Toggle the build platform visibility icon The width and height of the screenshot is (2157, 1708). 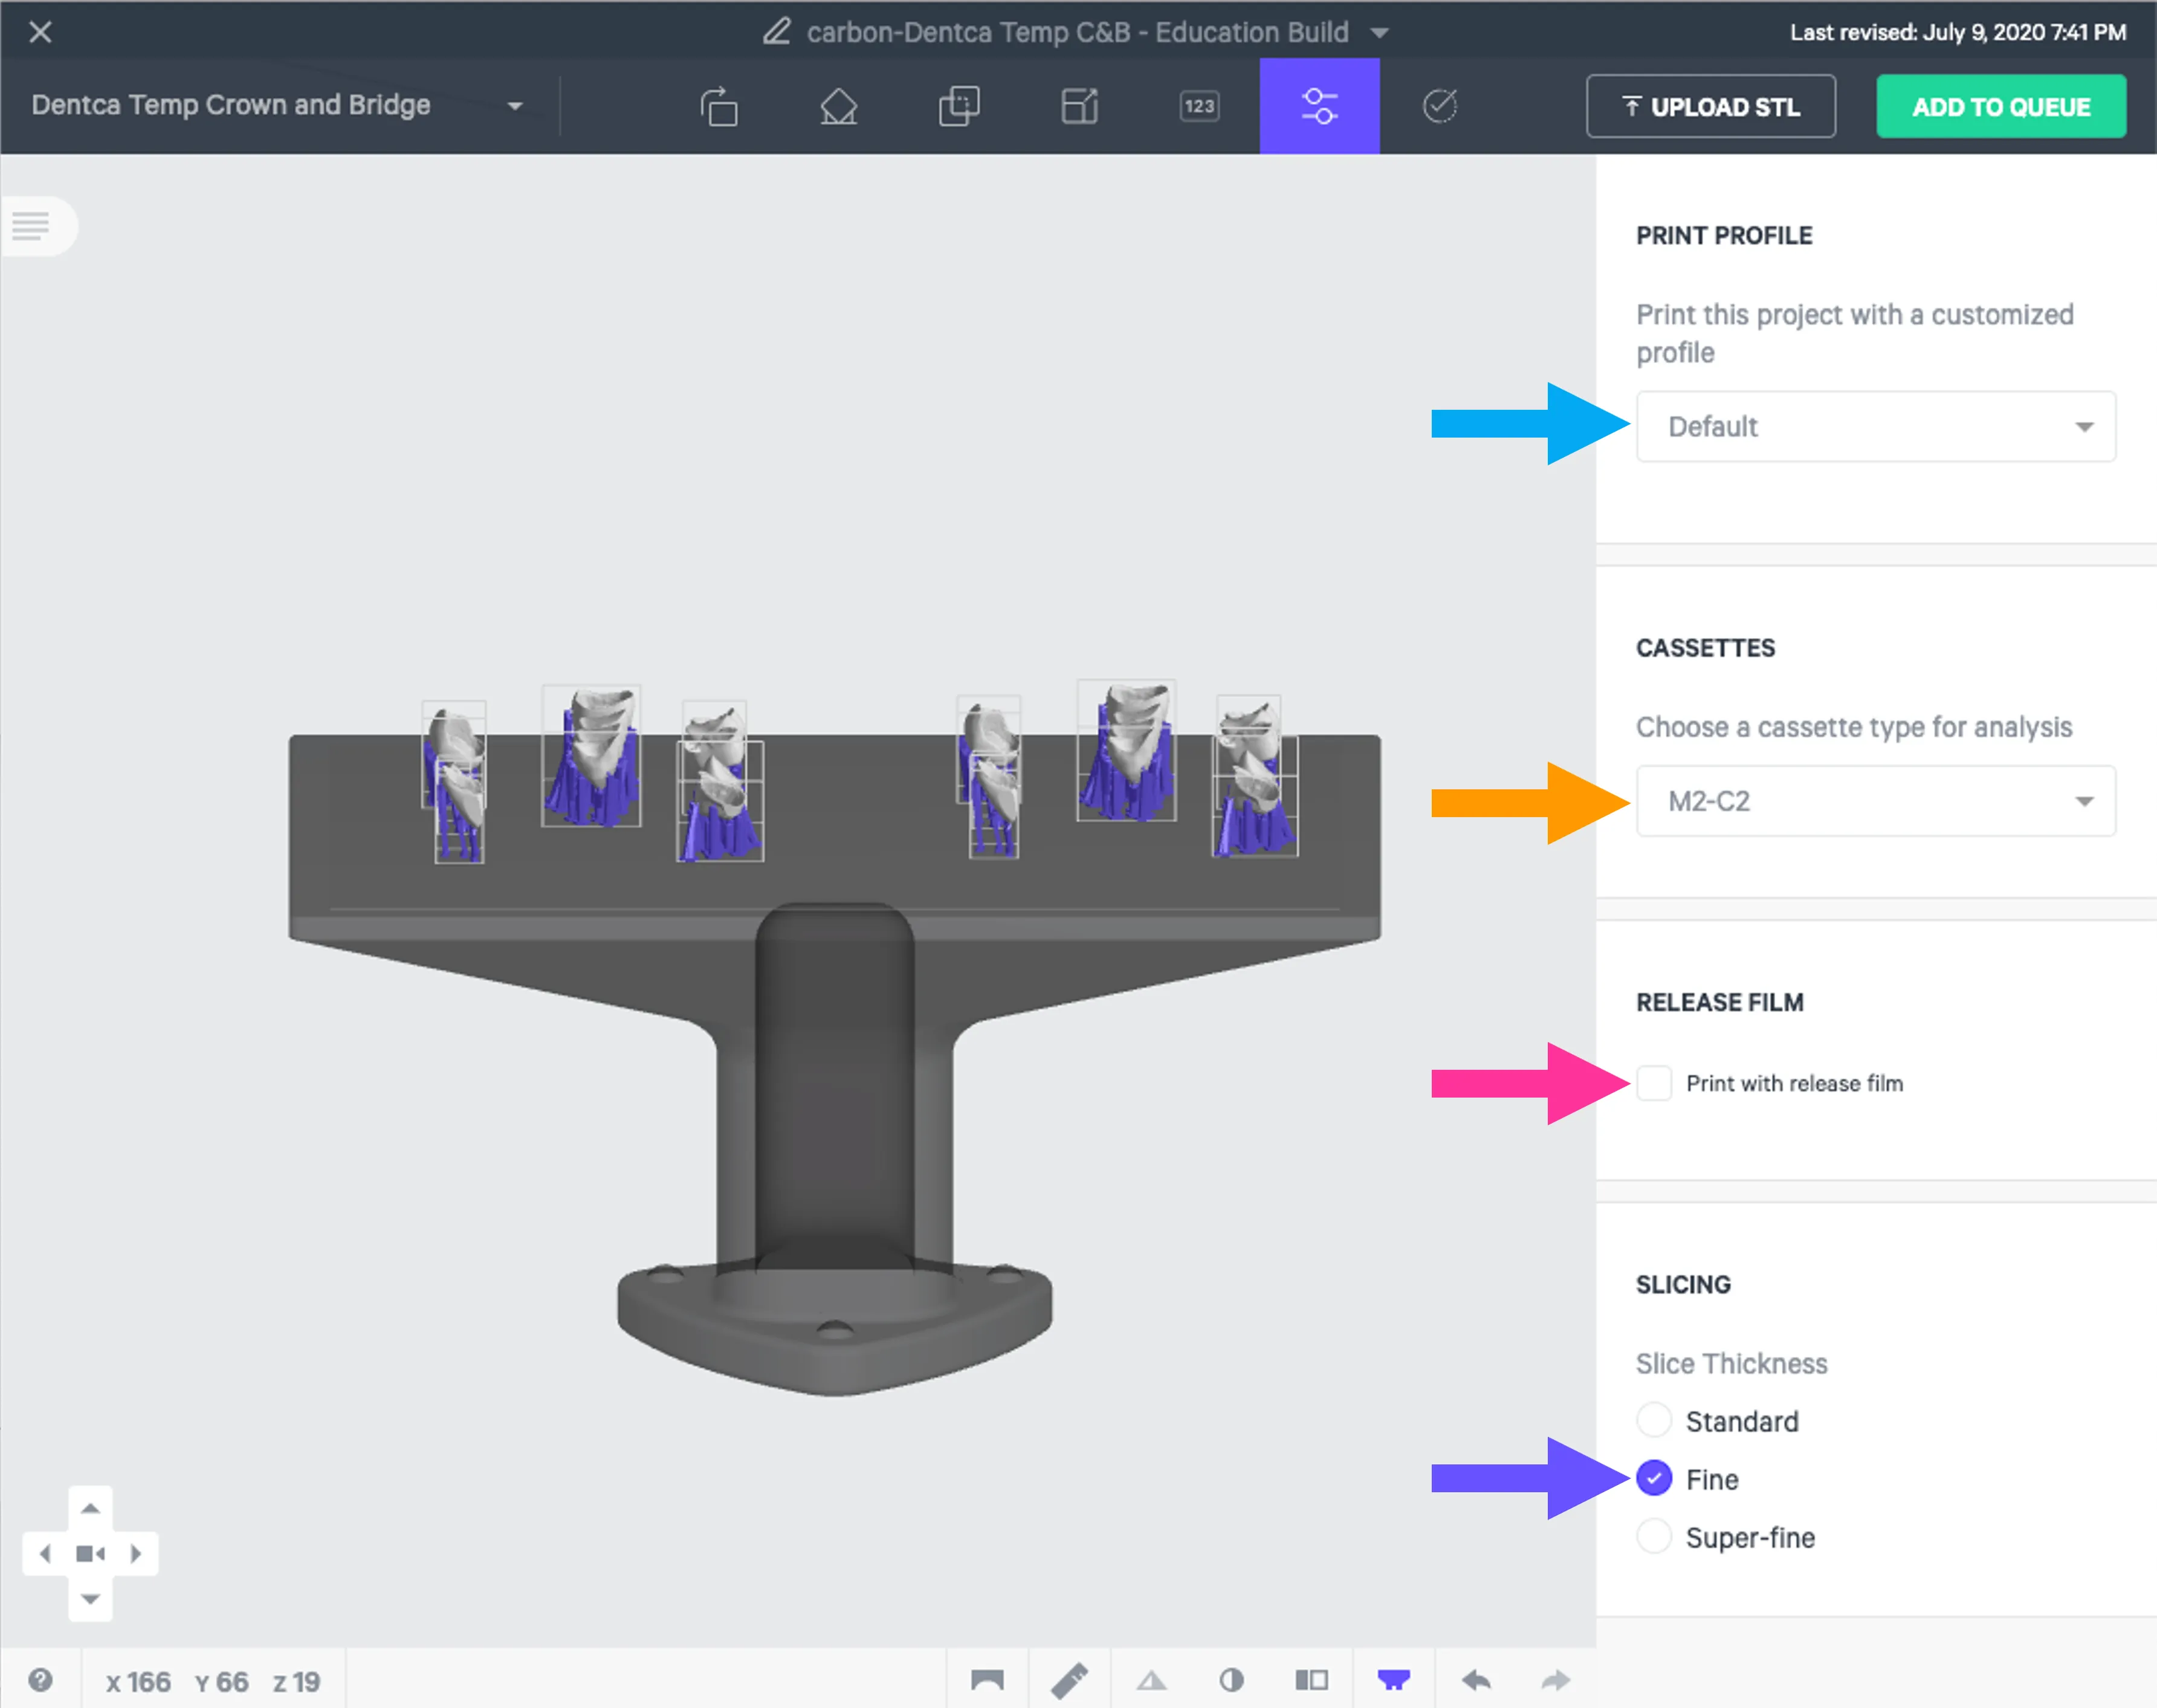1394,1680
